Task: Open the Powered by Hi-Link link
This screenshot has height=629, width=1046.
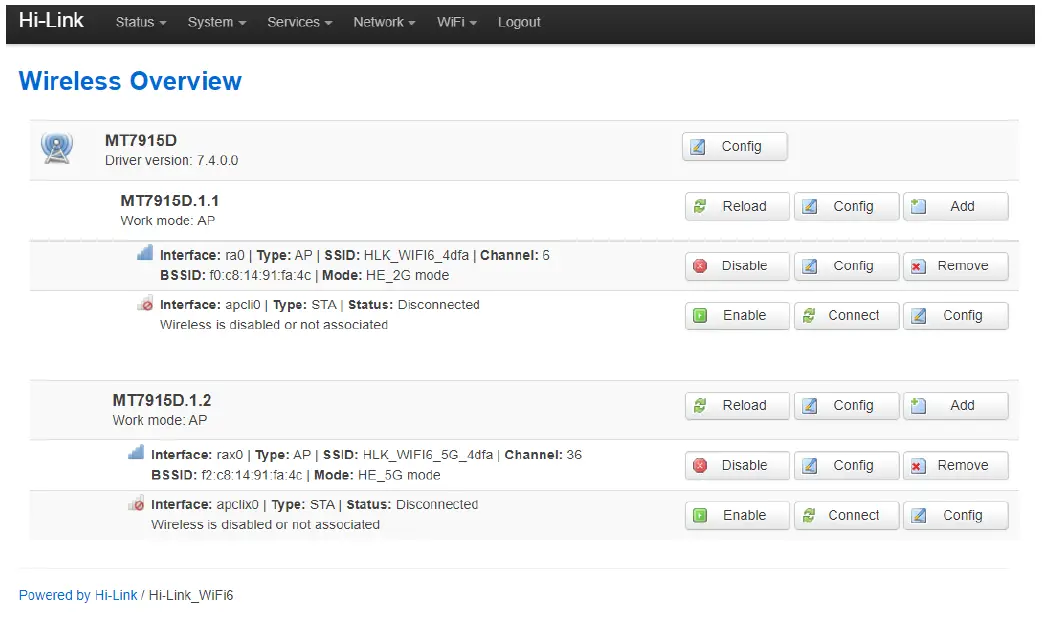Action: coord(78,595)
